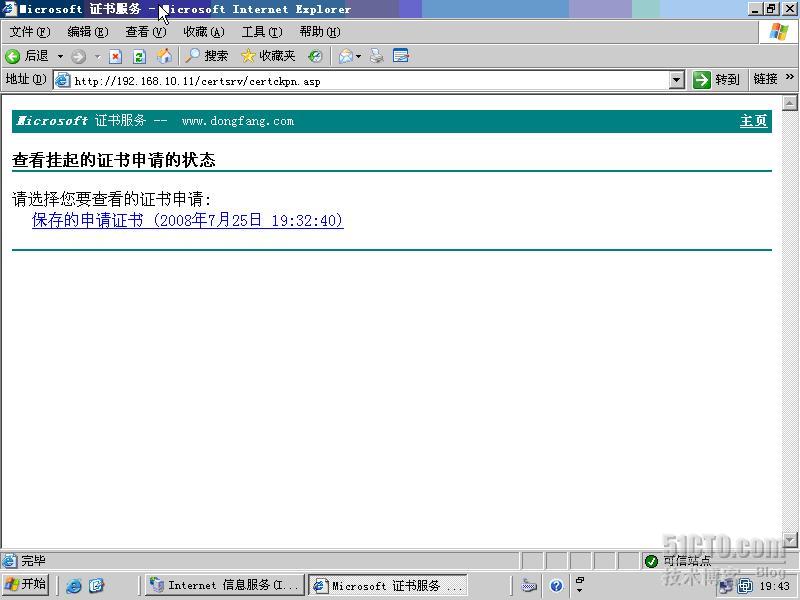
Task: Restore the window with the restore button
Action: [x=772, y=9]
